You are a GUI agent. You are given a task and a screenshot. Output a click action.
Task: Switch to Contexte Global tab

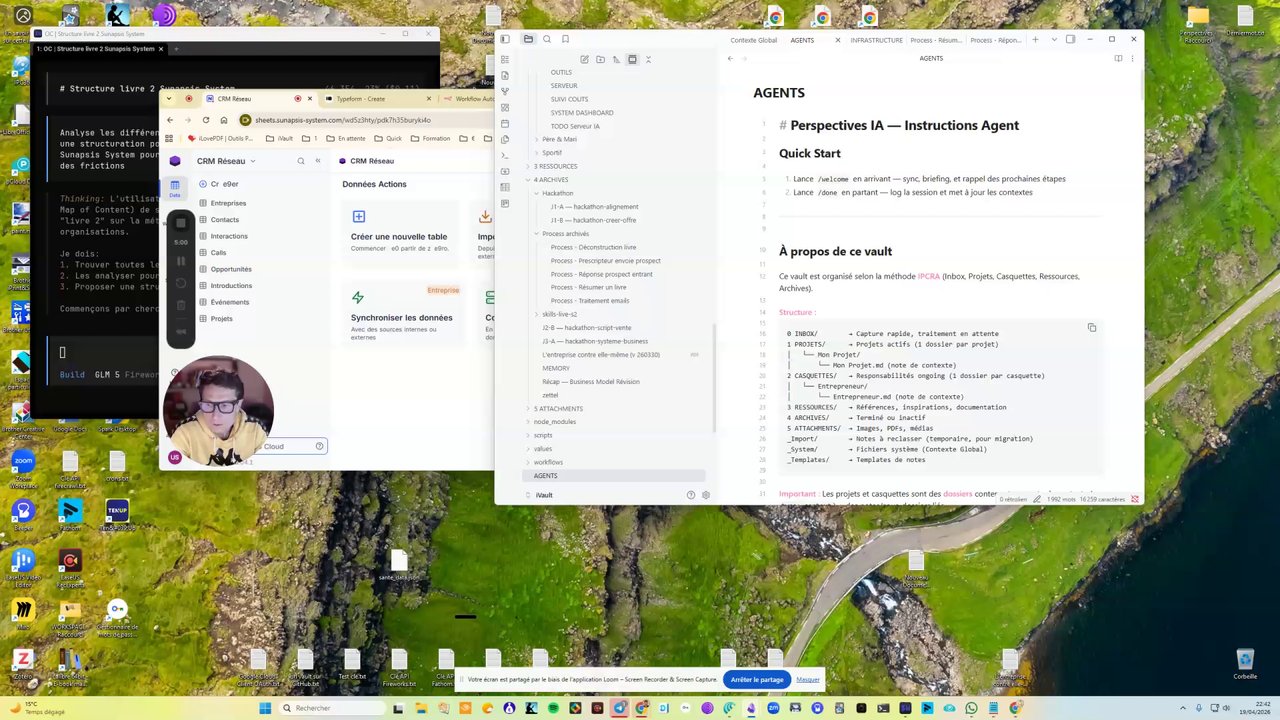753,40
